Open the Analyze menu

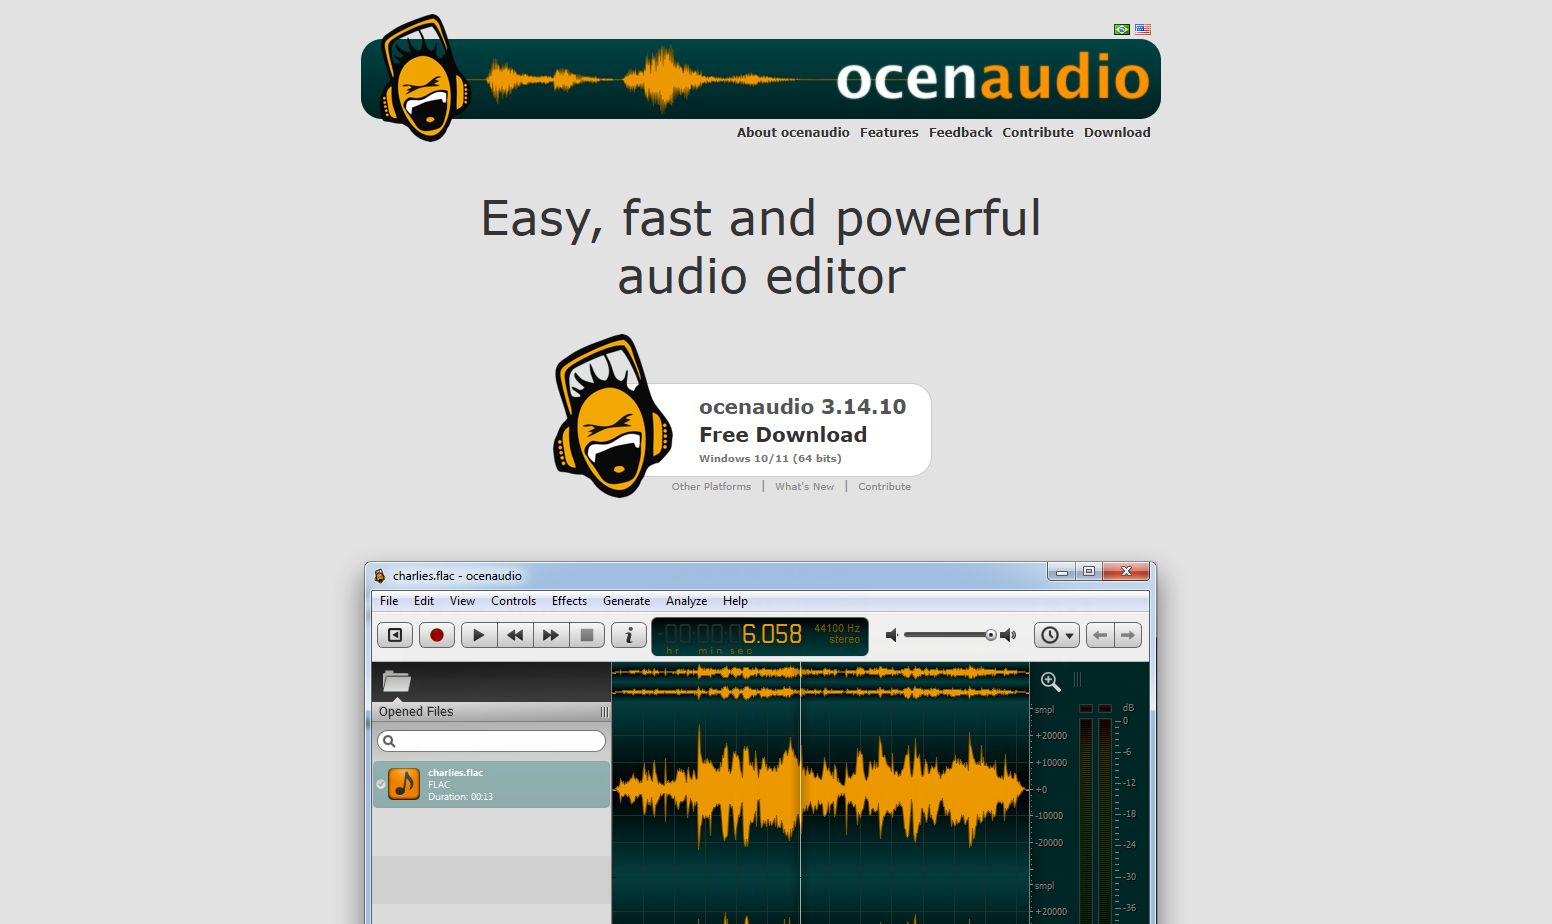686,601
